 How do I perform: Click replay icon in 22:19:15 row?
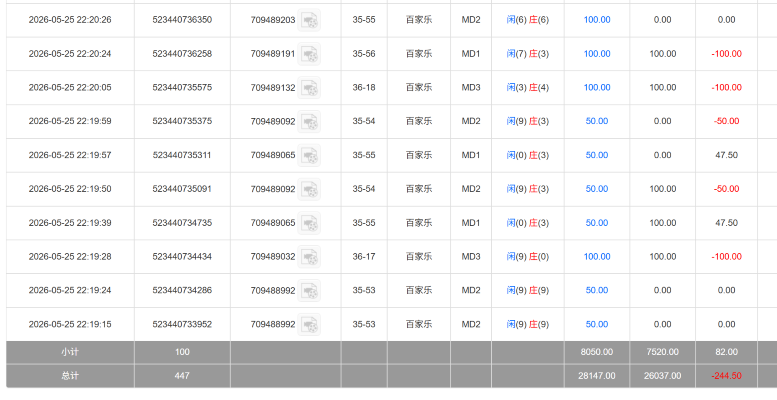[309, 325]
